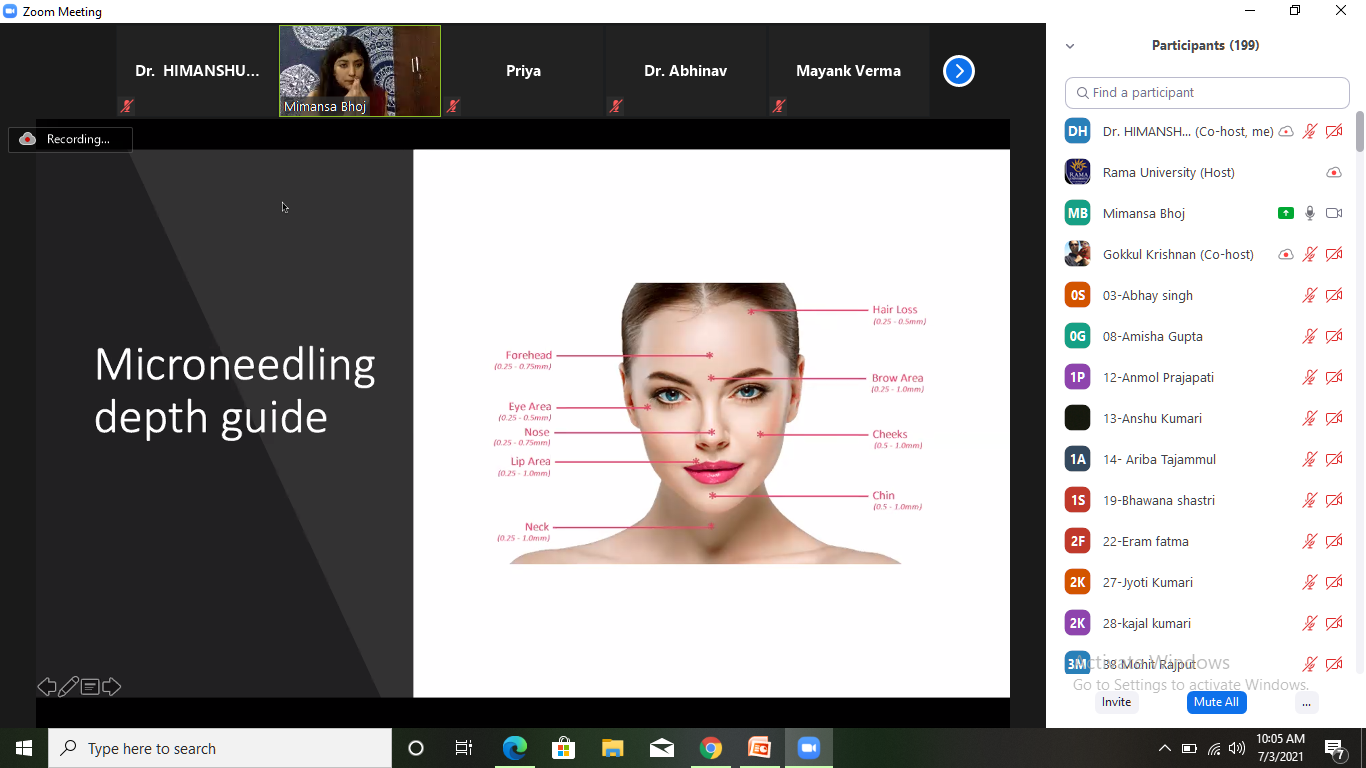Viewport: 1366px width, 768px height.
Task: Click muted mic icon for 22-Eram fatma
Action: coord(1310,542)
